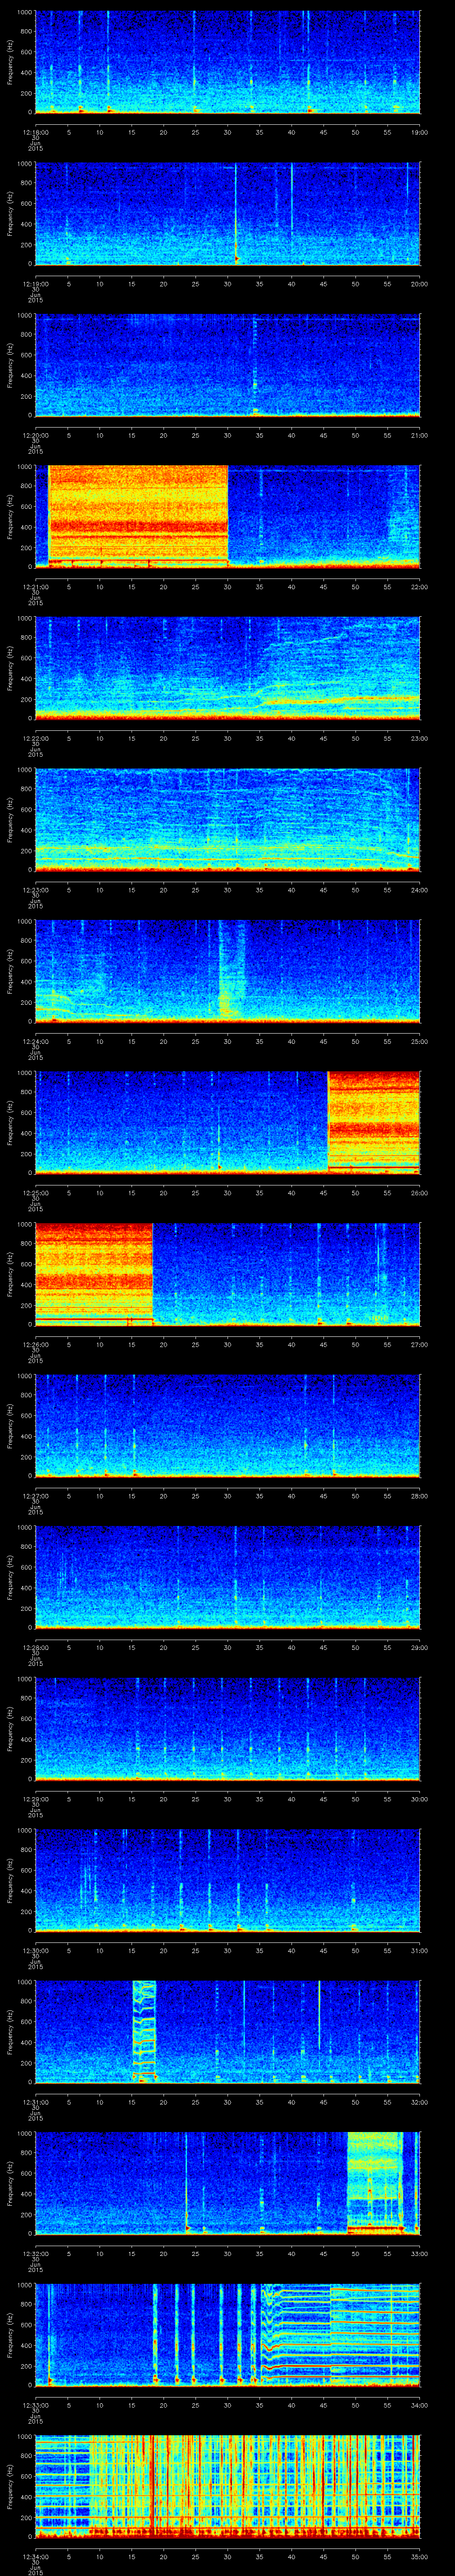
Task: Click the 34:00 end time label
Action: point(420,2405)
